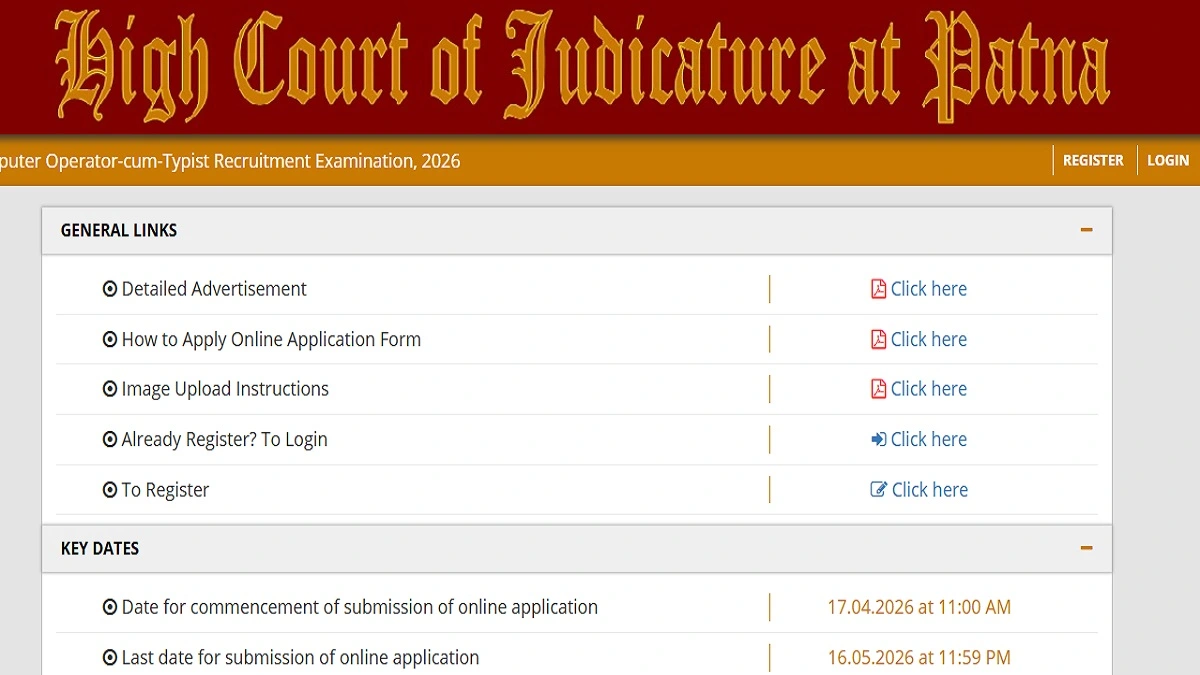Viewport: 1200px width, 675px height.
Task: Click the bullet icon before Last date for submission
Action: coord(109,657)
